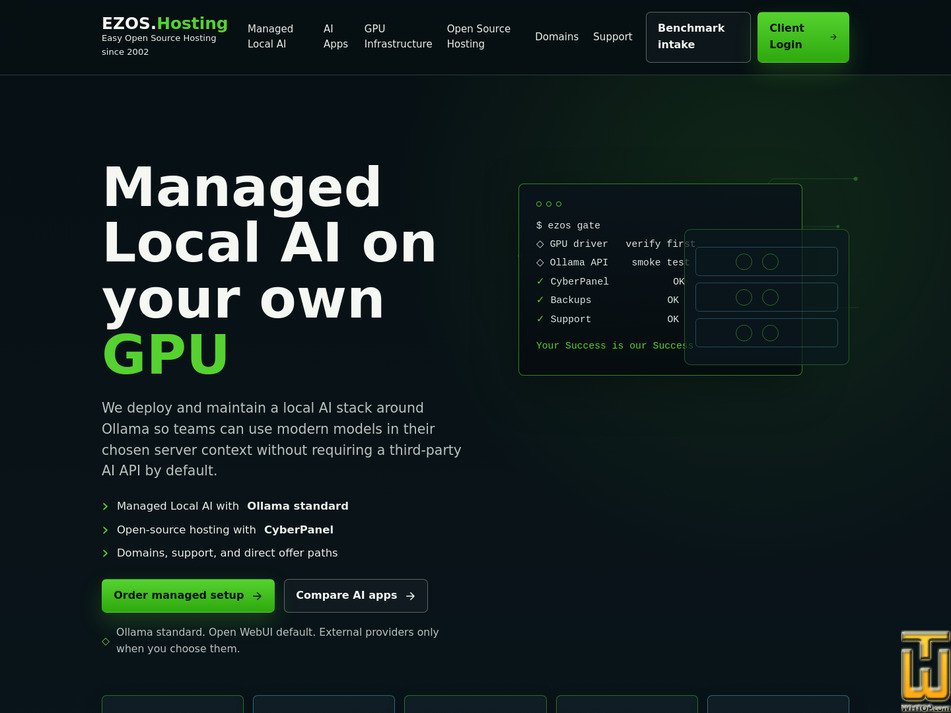Click the "Your Success is our Success" text
The width and height of the screenshot is (951, 713).
pyautogui.click(x=614, y=346)
